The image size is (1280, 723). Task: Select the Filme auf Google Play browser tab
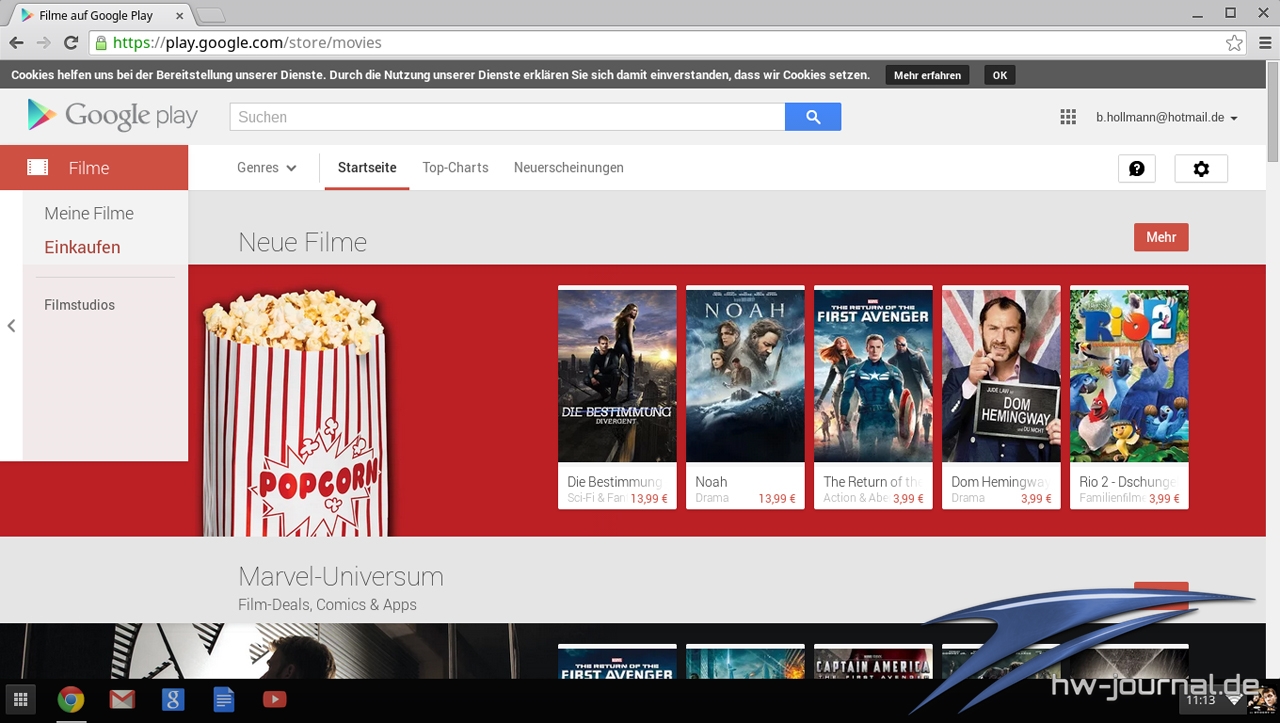pyautogui.click(x=100, y=15)
